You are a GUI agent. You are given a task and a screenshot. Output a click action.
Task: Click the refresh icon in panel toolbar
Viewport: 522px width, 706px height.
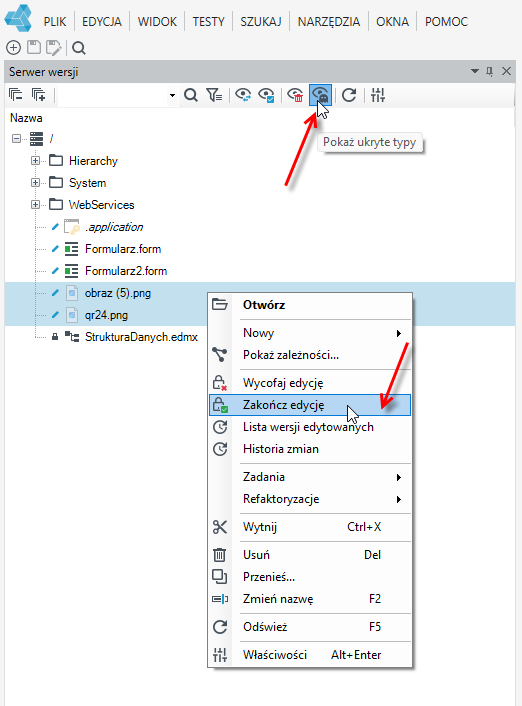[x=349, y=95]
